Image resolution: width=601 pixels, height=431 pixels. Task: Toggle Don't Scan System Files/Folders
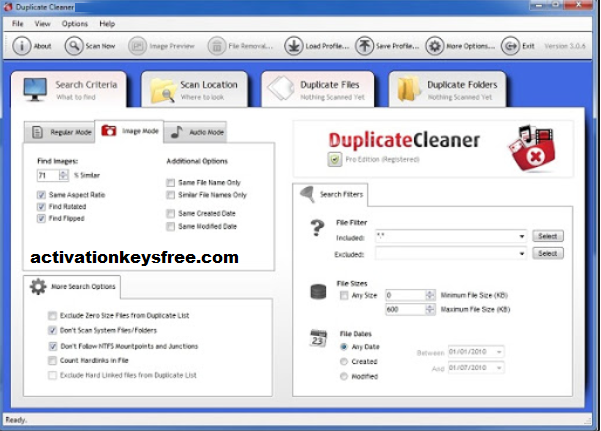click(x=52, y=330)
